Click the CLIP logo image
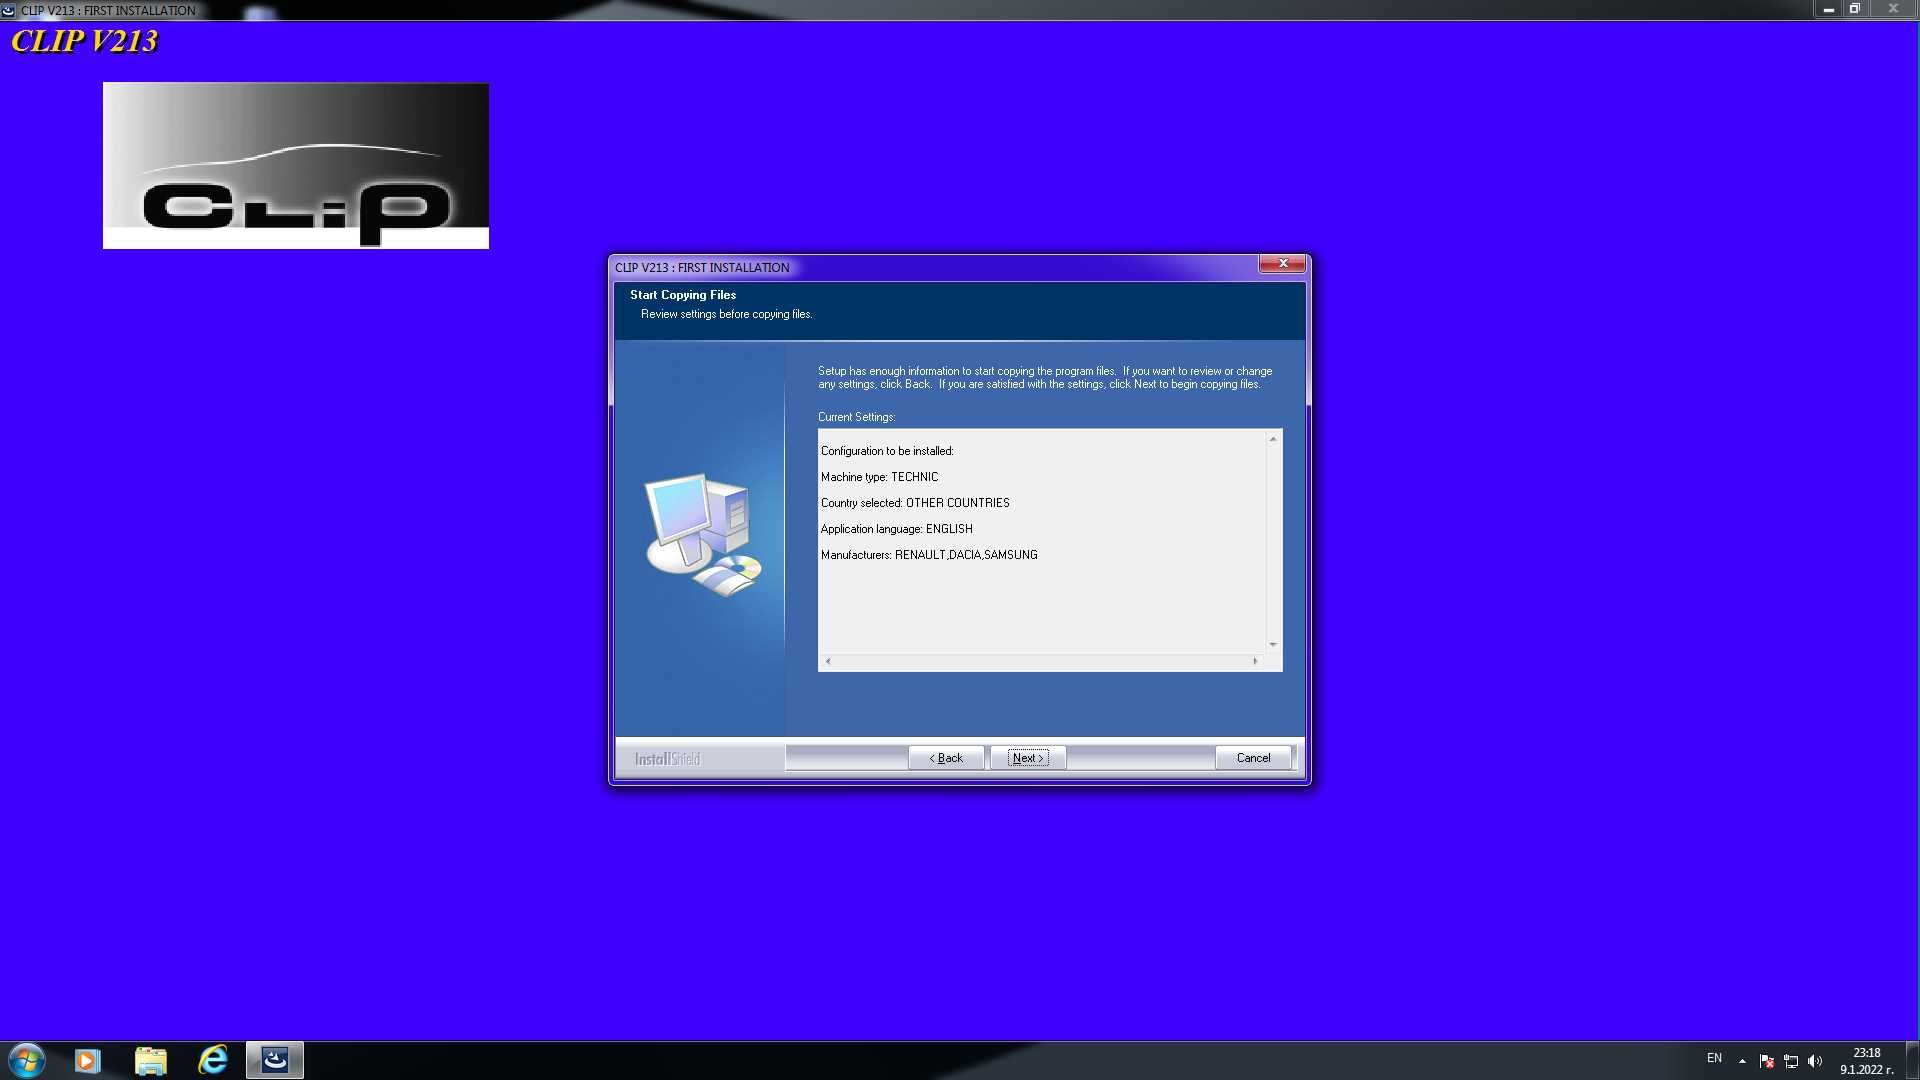The width and height of the screenshot is (1920, 1080). point(296,165)
